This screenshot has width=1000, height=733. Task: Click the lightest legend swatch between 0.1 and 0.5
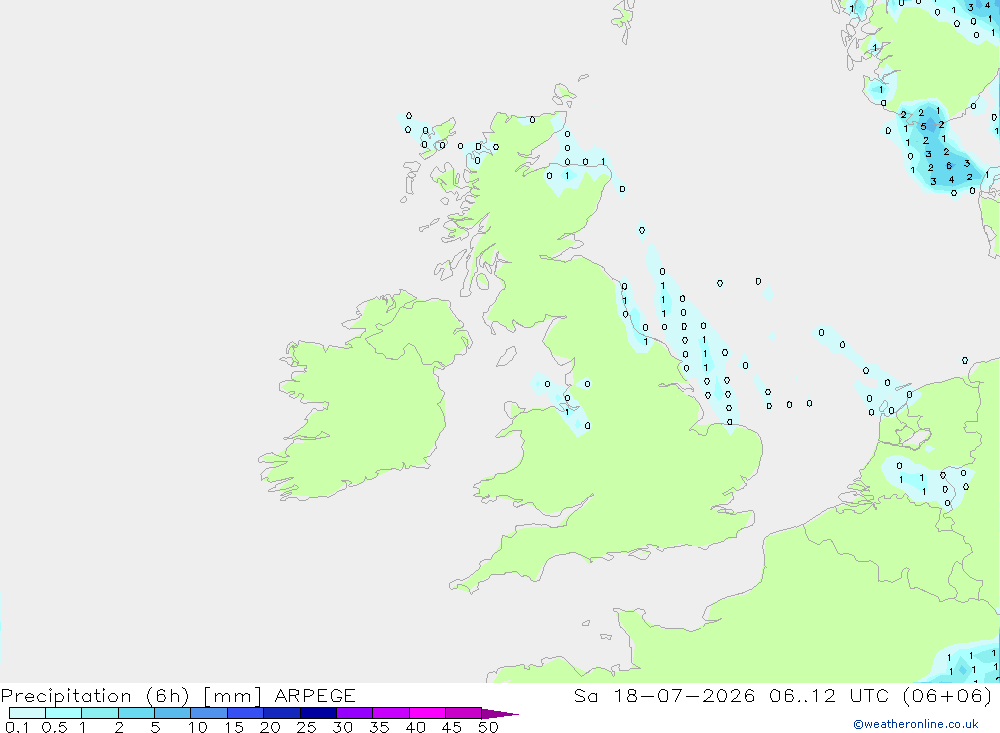pos(27,713)
